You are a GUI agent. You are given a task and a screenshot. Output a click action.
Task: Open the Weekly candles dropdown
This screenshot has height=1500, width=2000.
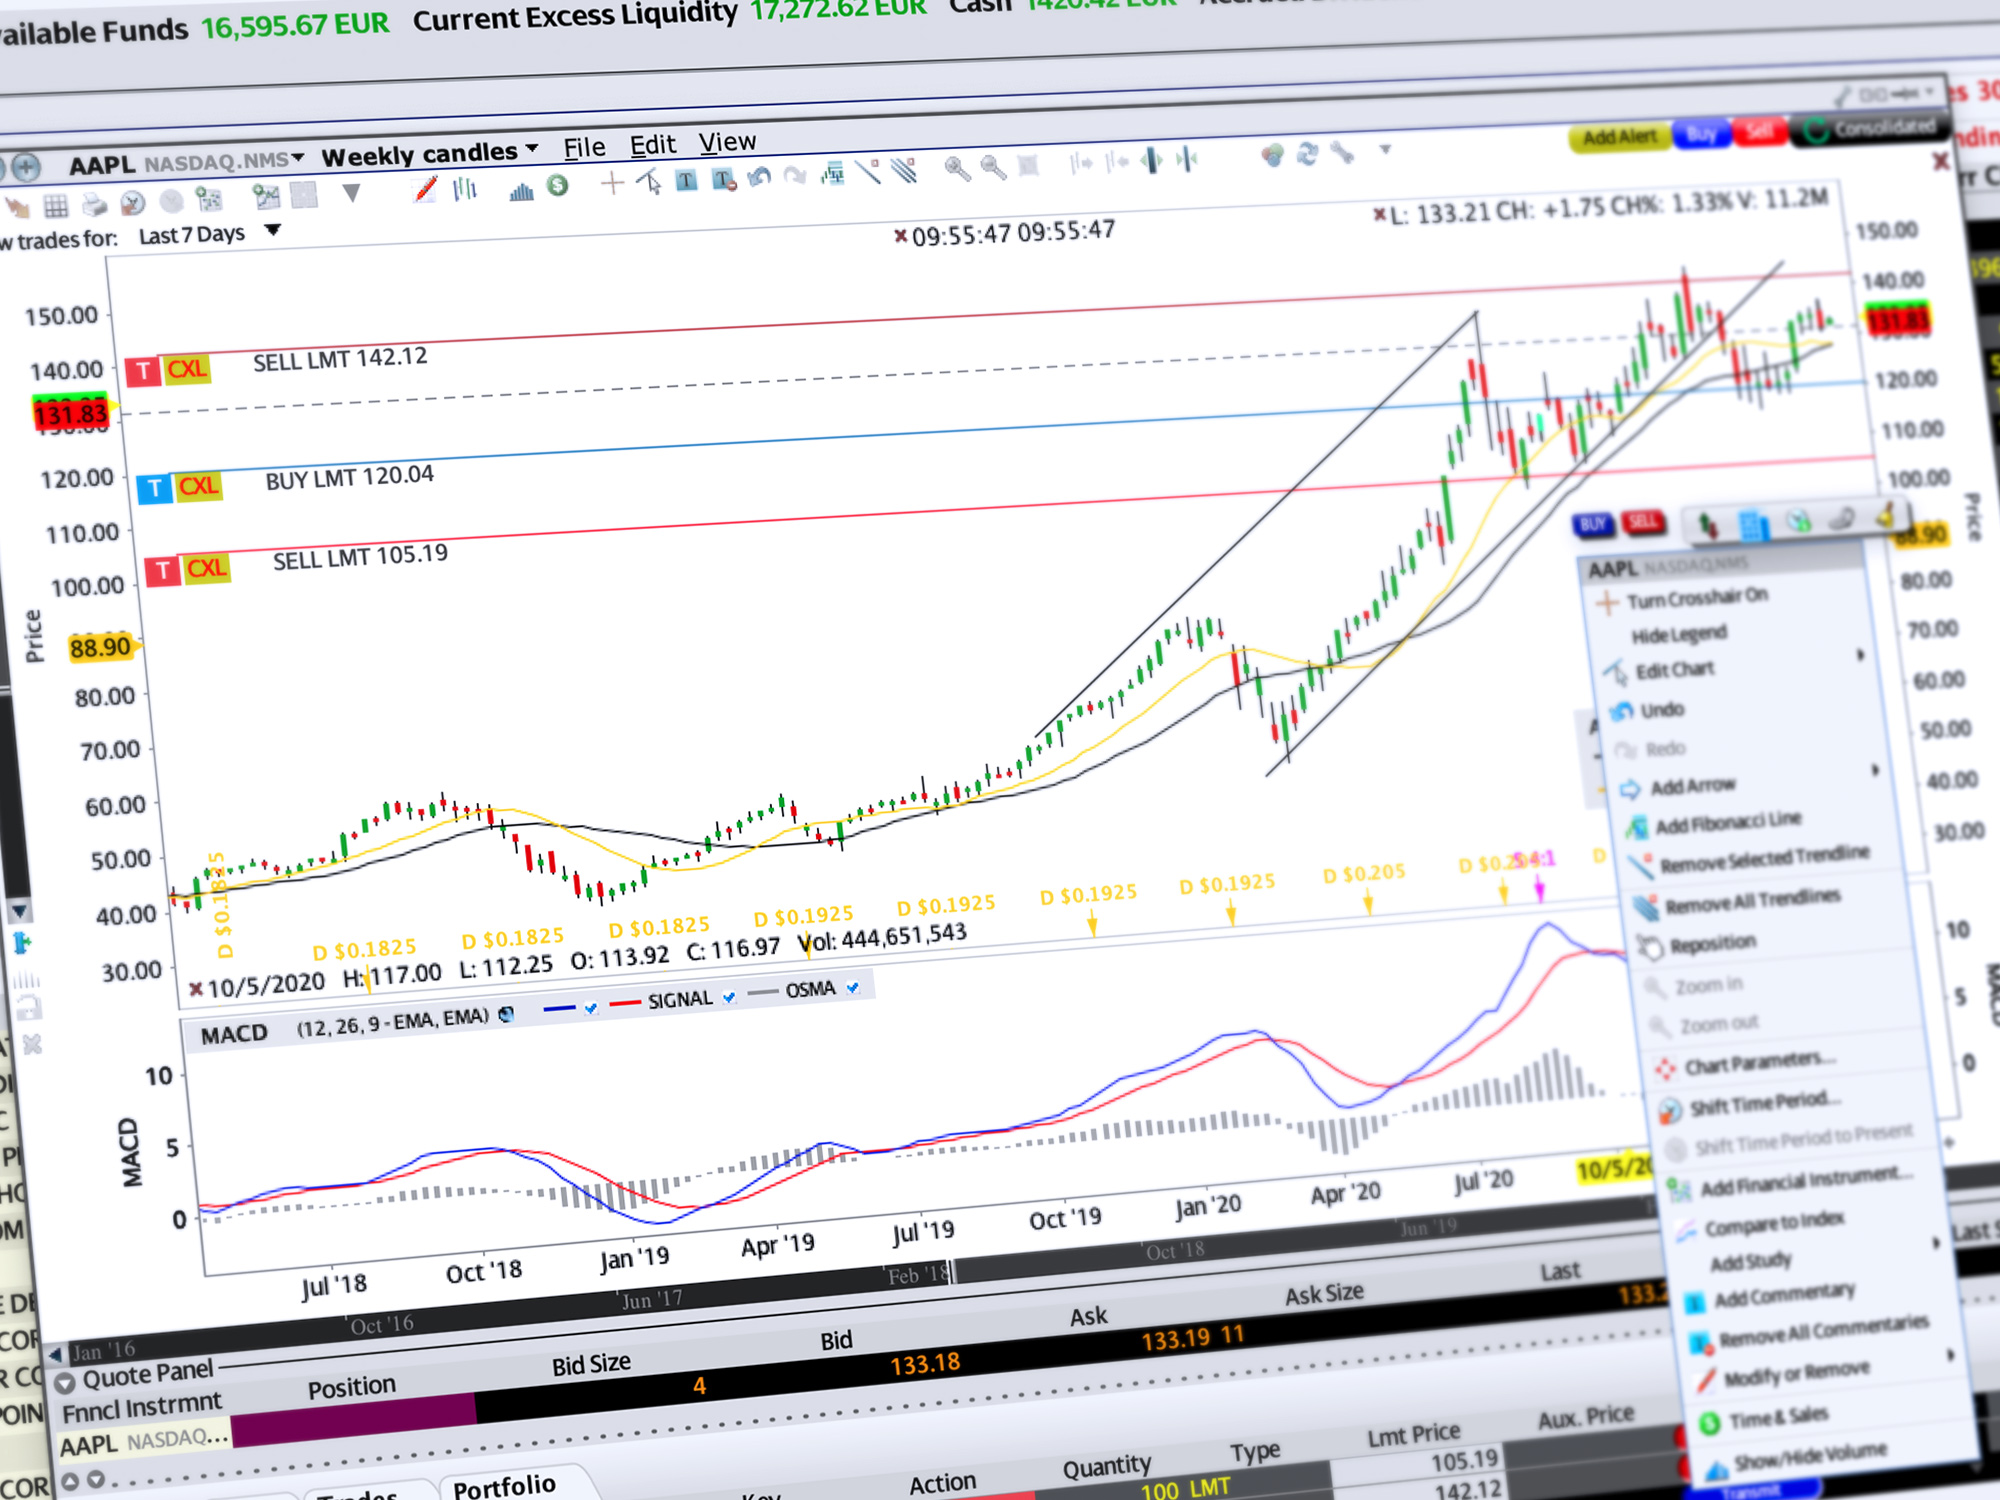[430, 154]
